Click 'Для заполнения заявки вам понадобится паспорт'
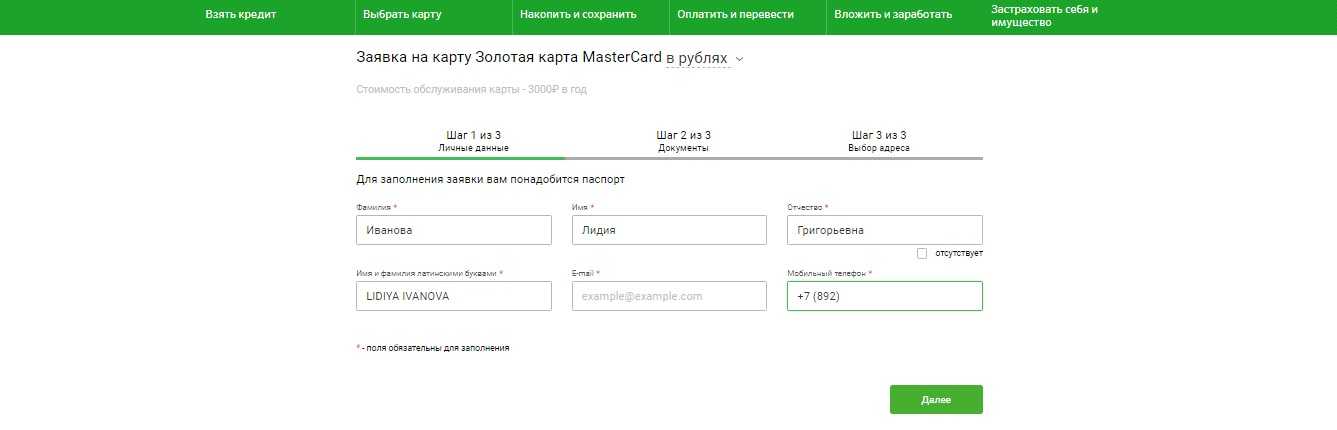1337x430 pixels. [490, 180]
